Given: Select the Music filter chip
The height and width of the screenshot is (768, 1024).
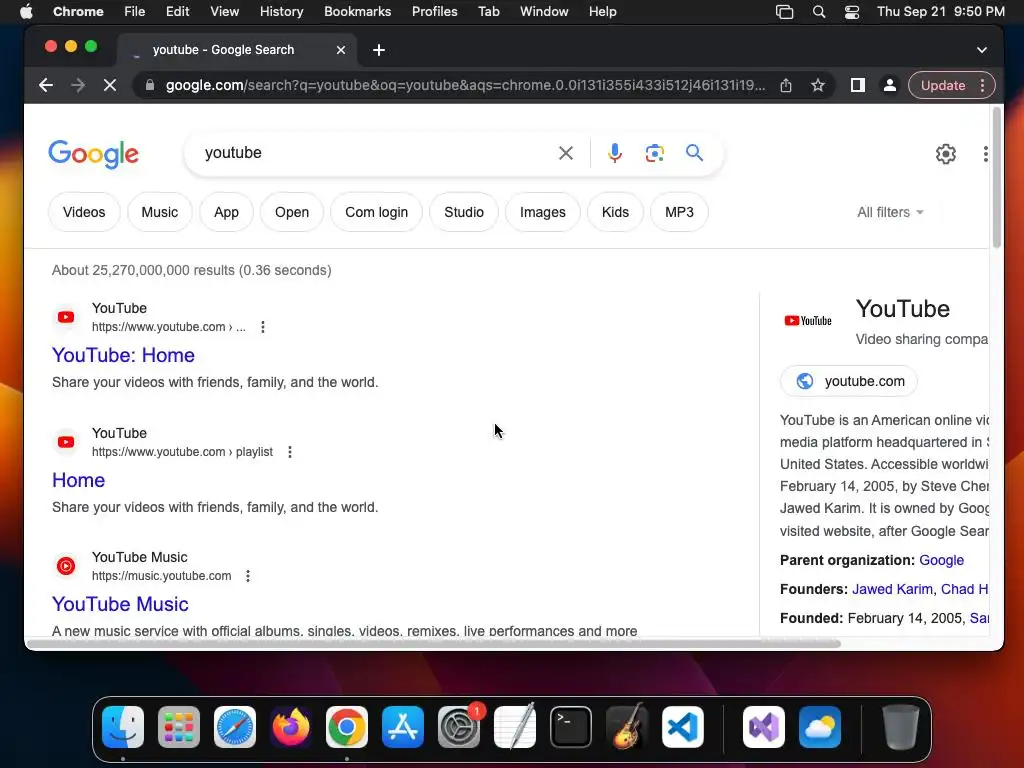Looking at the screenshot, I should click(159, 212).
